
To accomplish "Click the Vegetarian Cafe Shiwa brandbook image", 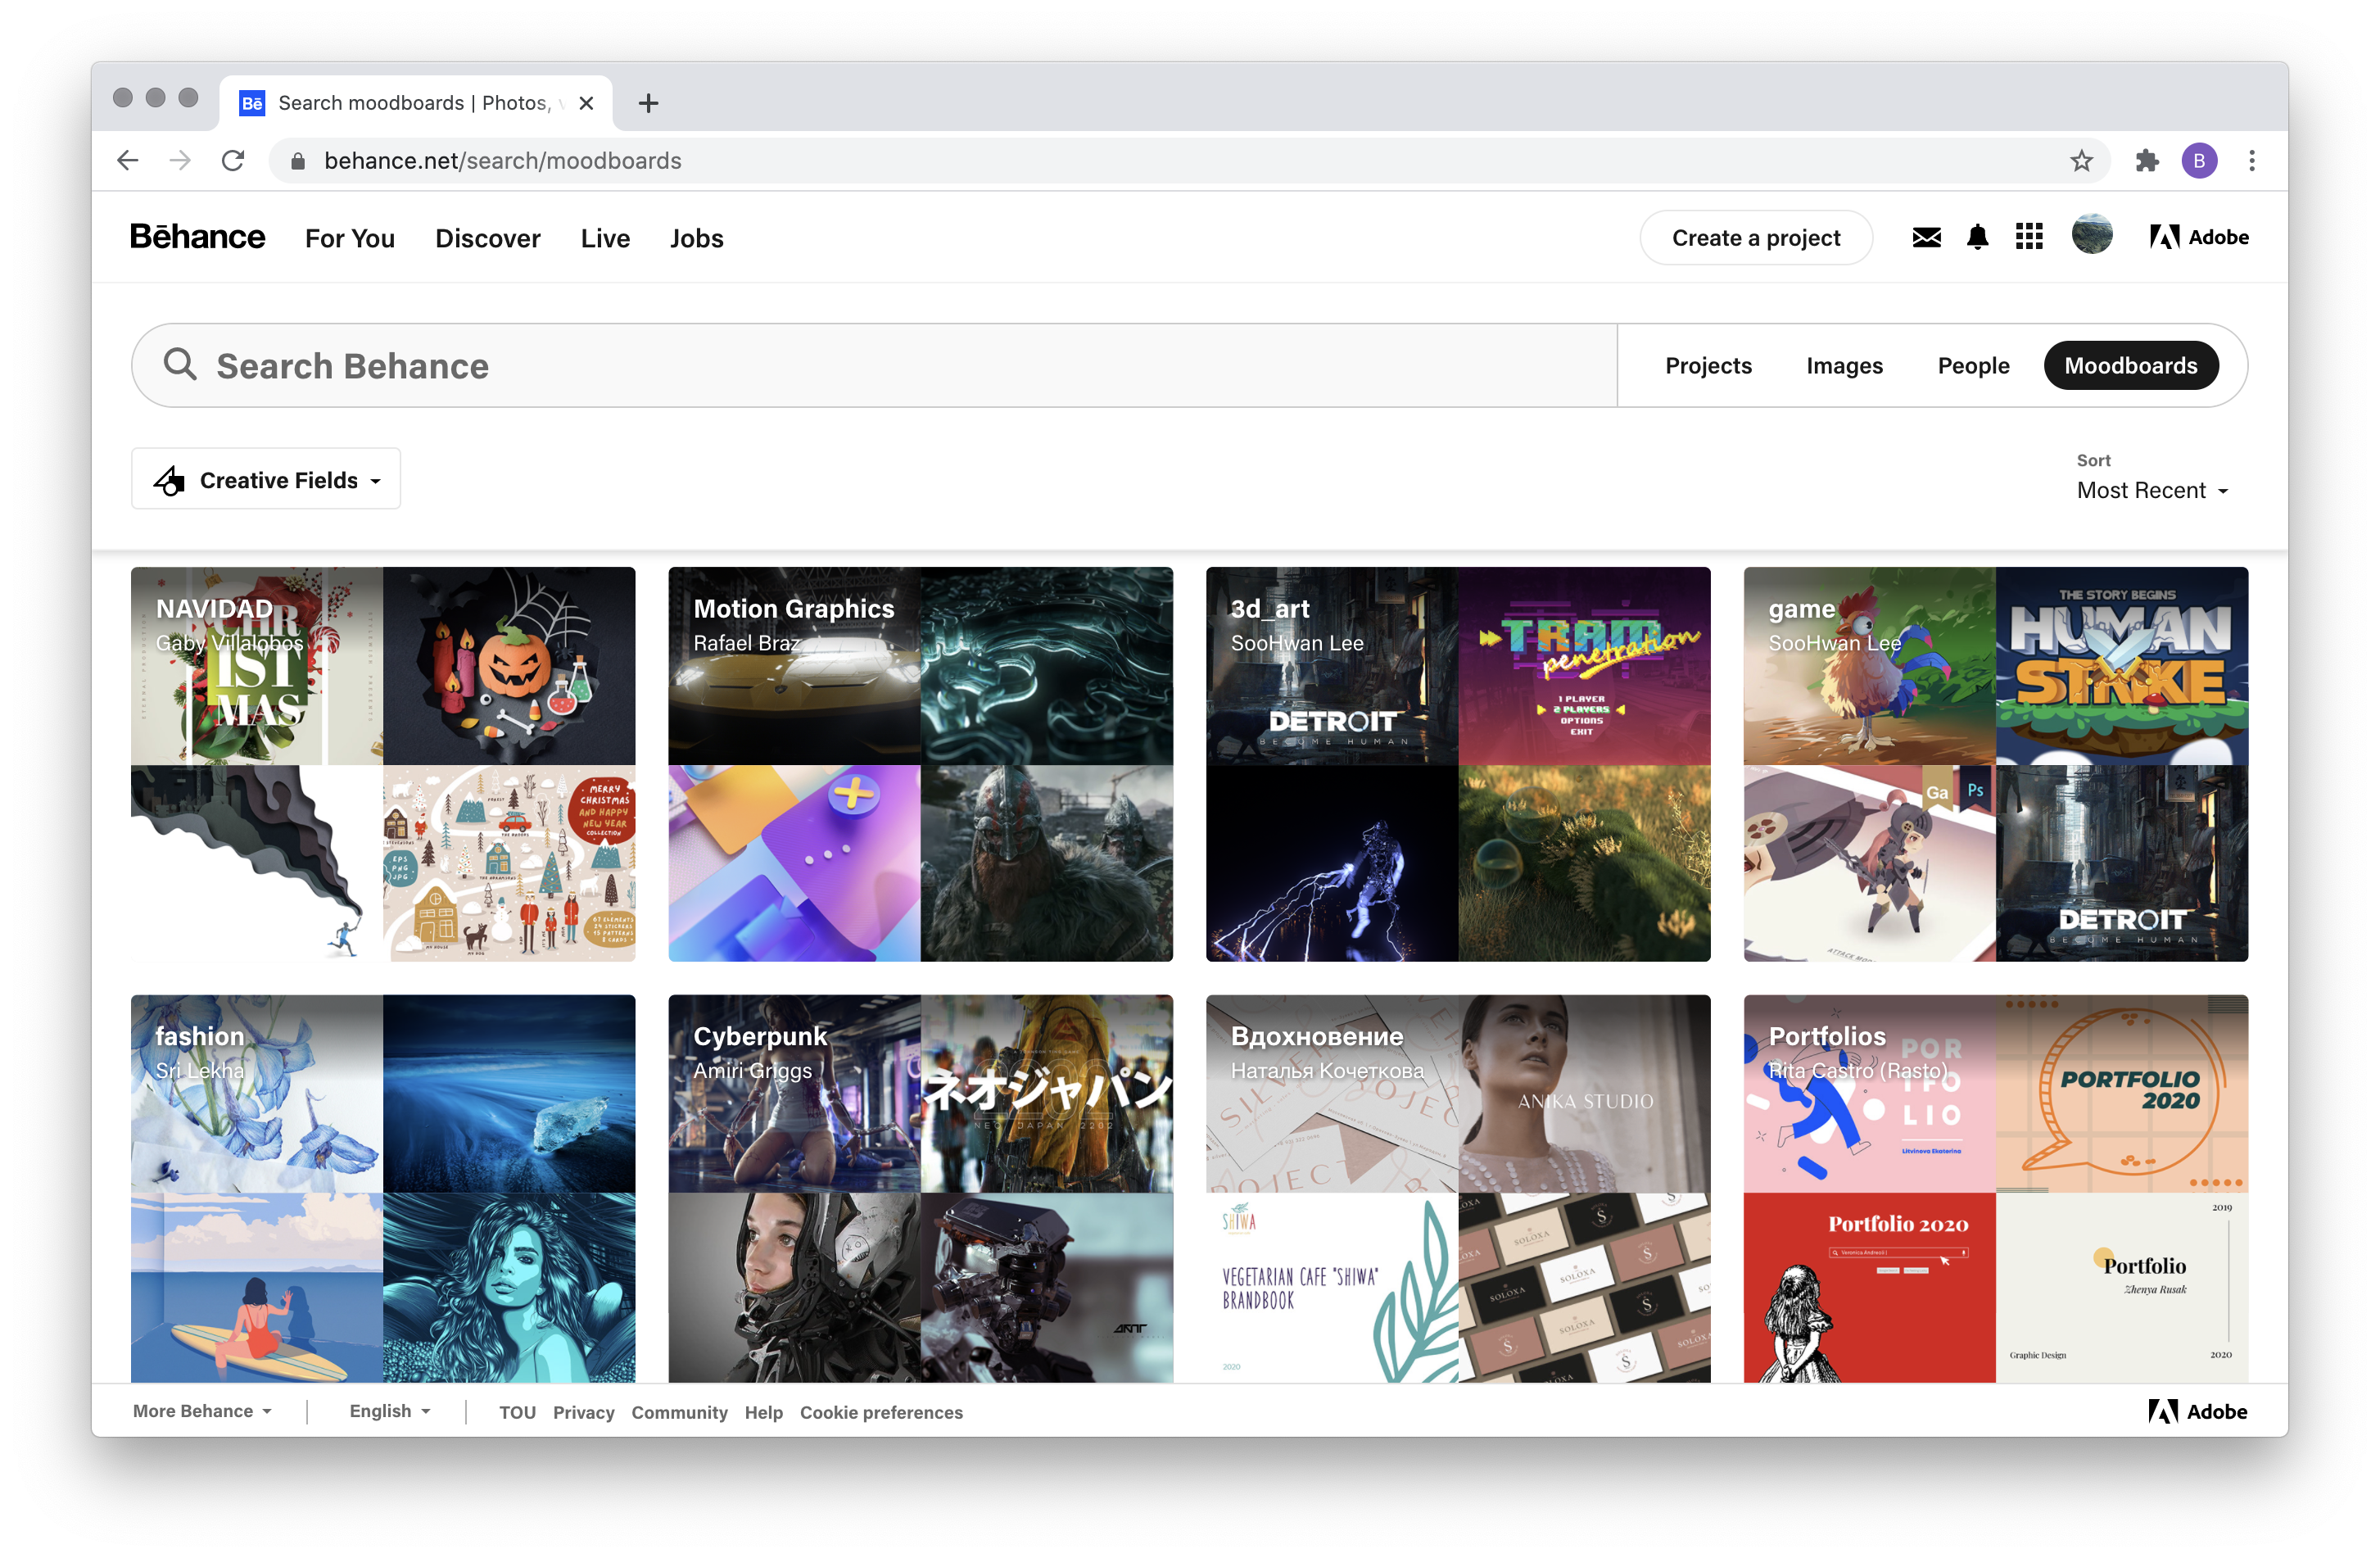I will [x=1332, y=1288].
